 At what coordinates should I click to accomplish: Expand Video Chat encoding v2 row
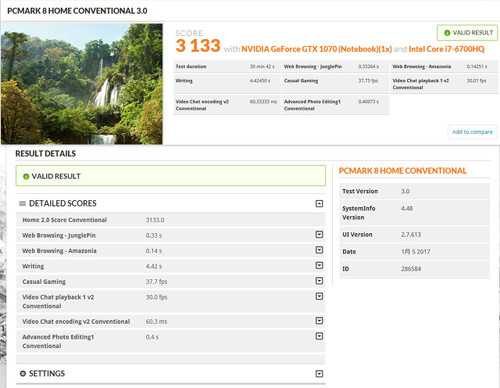pos(319,321)
